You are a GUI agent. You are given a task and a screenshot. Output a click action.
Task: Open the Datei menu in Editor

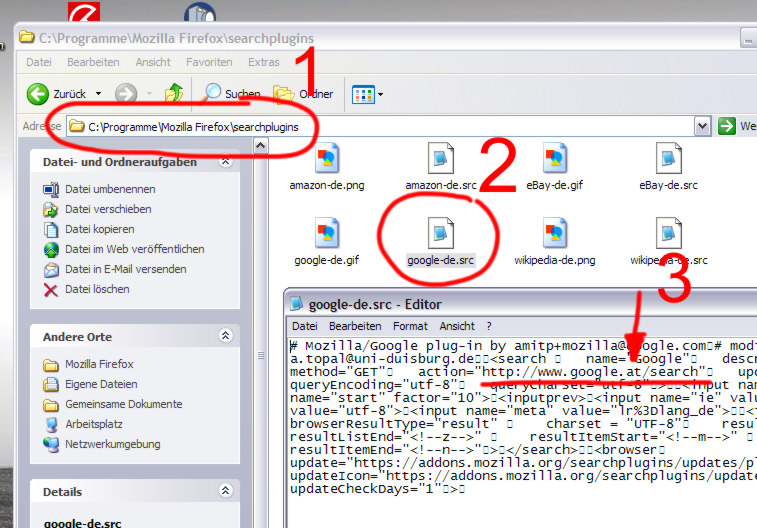click(x=305, y=326)
